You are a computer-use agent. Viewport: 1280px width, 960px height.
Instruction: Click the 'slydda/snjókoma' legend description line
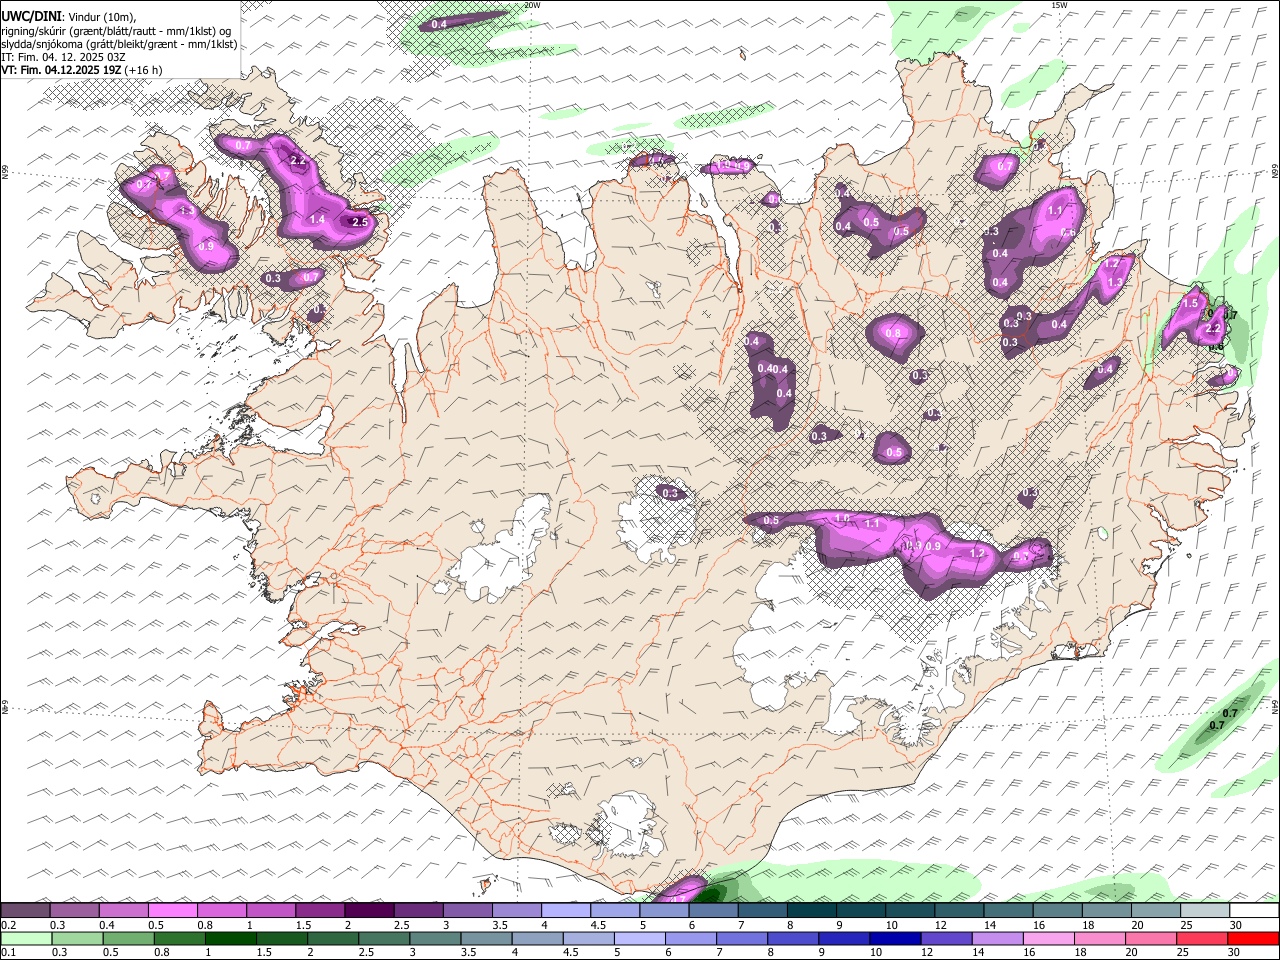pos(120,44)
